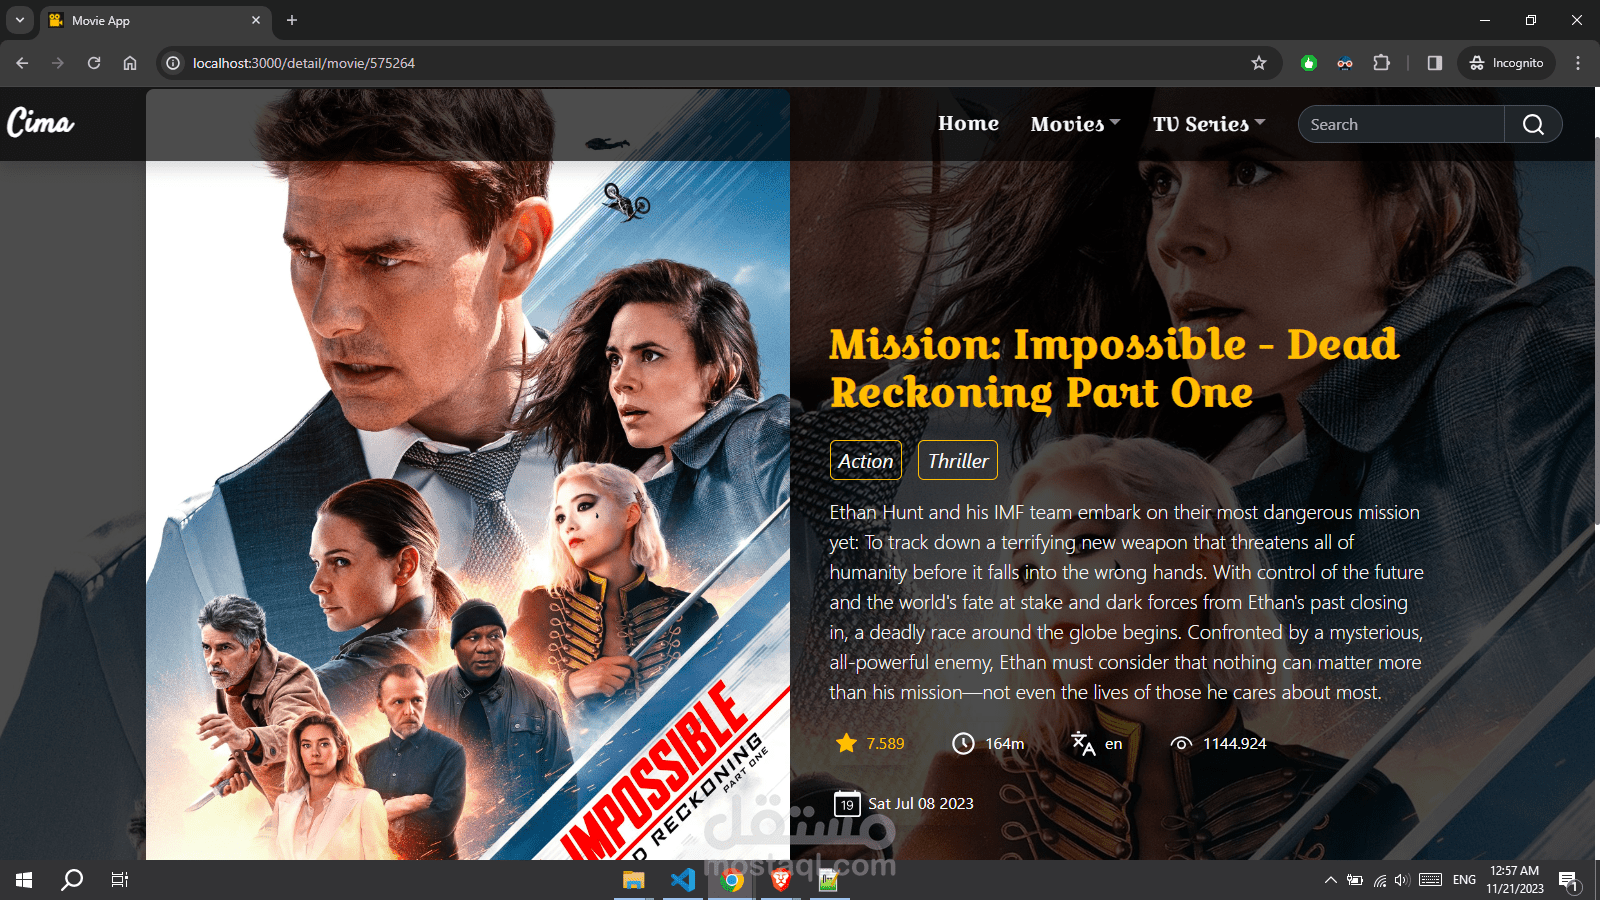Click the search magnifier button
Screen dimensions: 1600x900
click(x=1533, y=124)
